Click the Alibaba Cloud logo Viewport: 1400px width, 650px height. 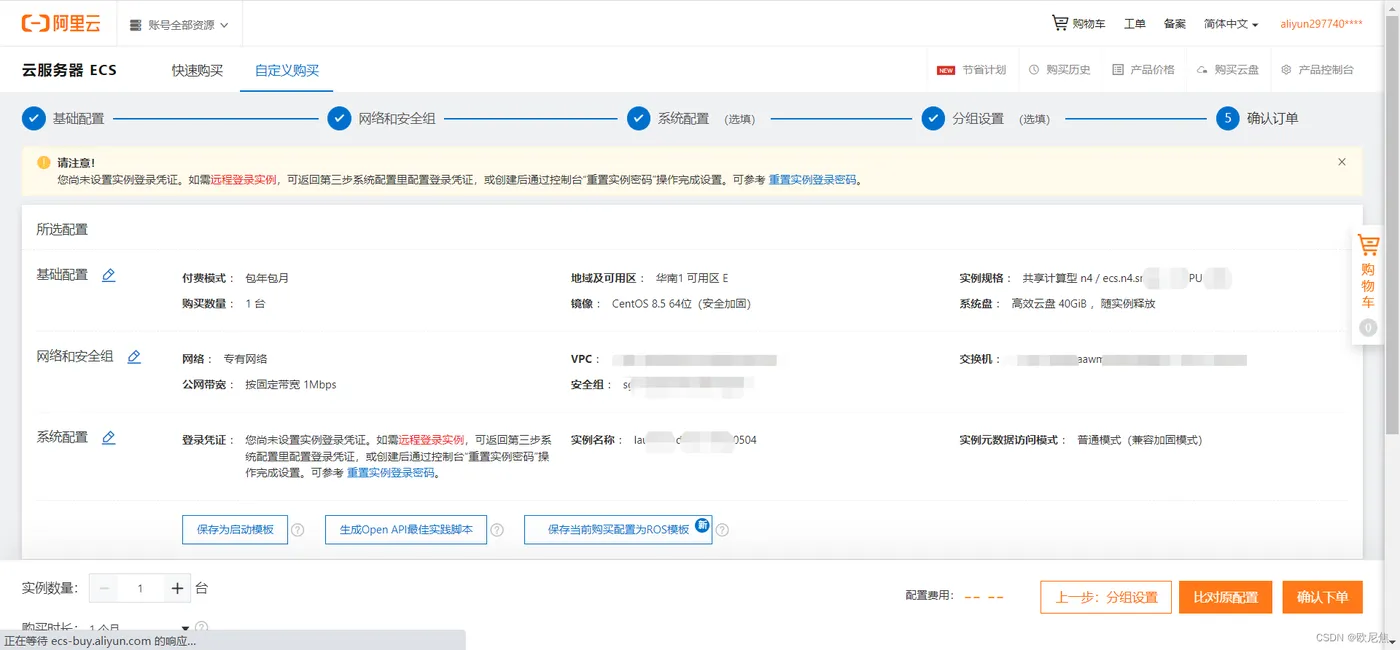60,22
